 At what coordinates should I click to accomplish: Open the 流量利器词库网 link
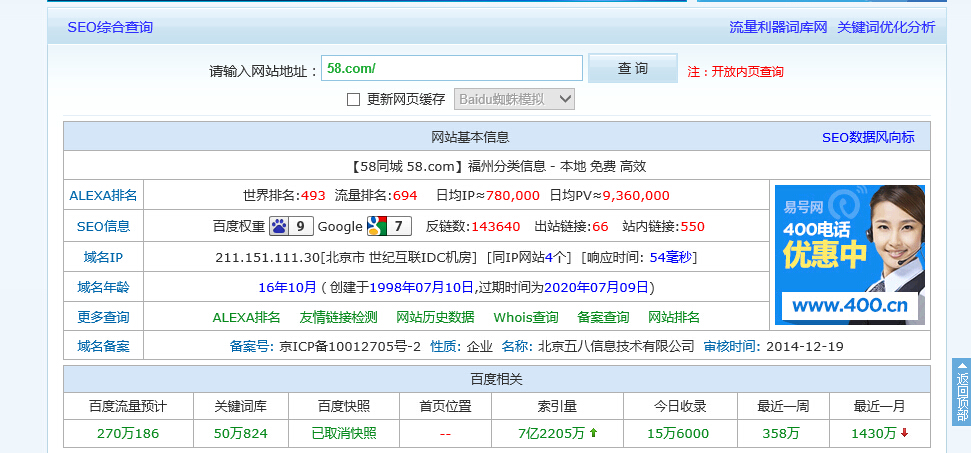778,27
